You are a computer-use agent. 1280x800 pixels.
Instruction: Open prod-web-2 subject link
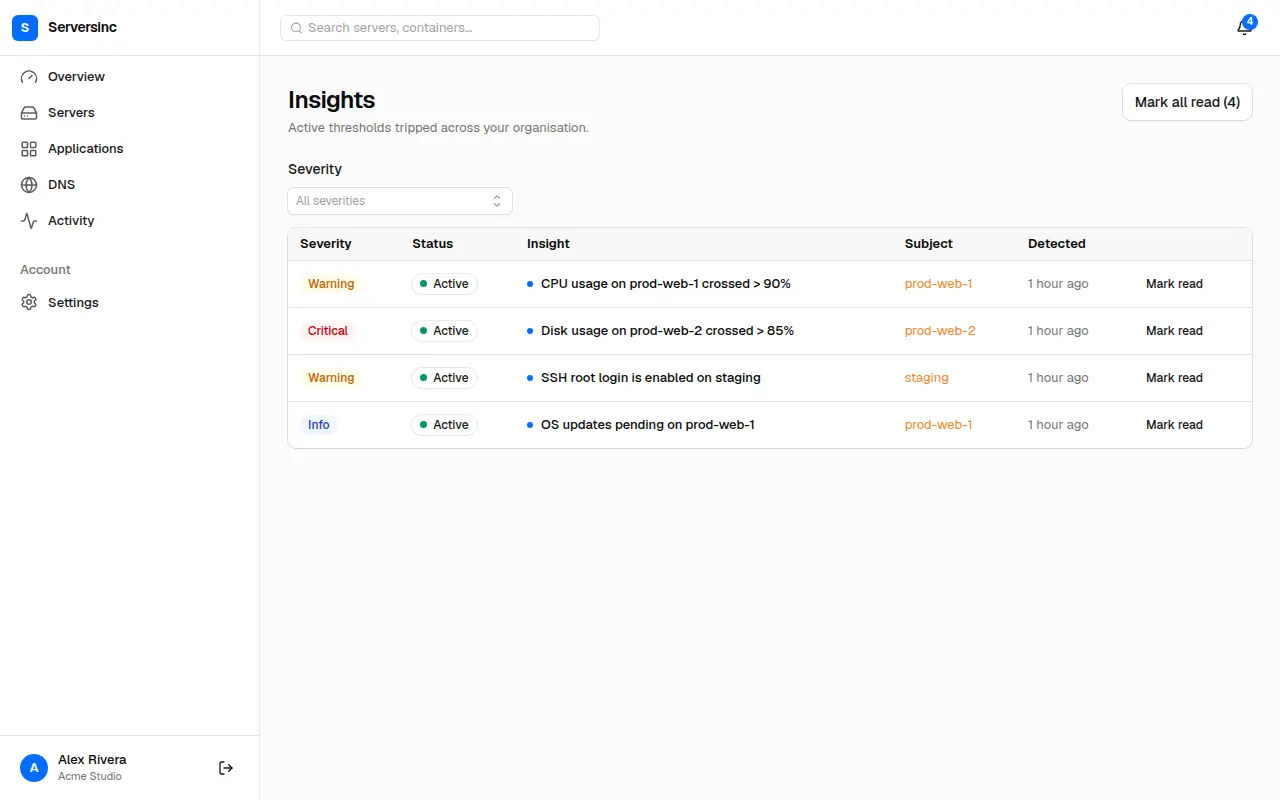pyautogui.click(x=940, y=331)
